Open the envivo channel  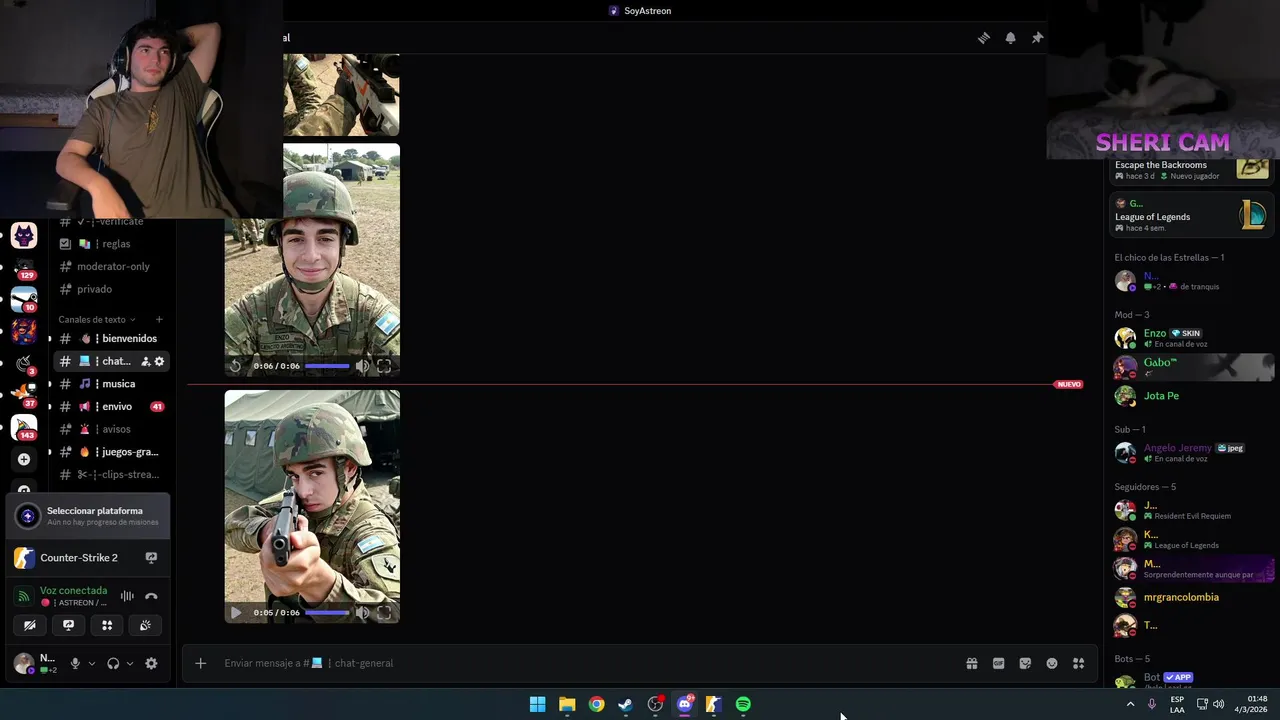coord(110,407)
